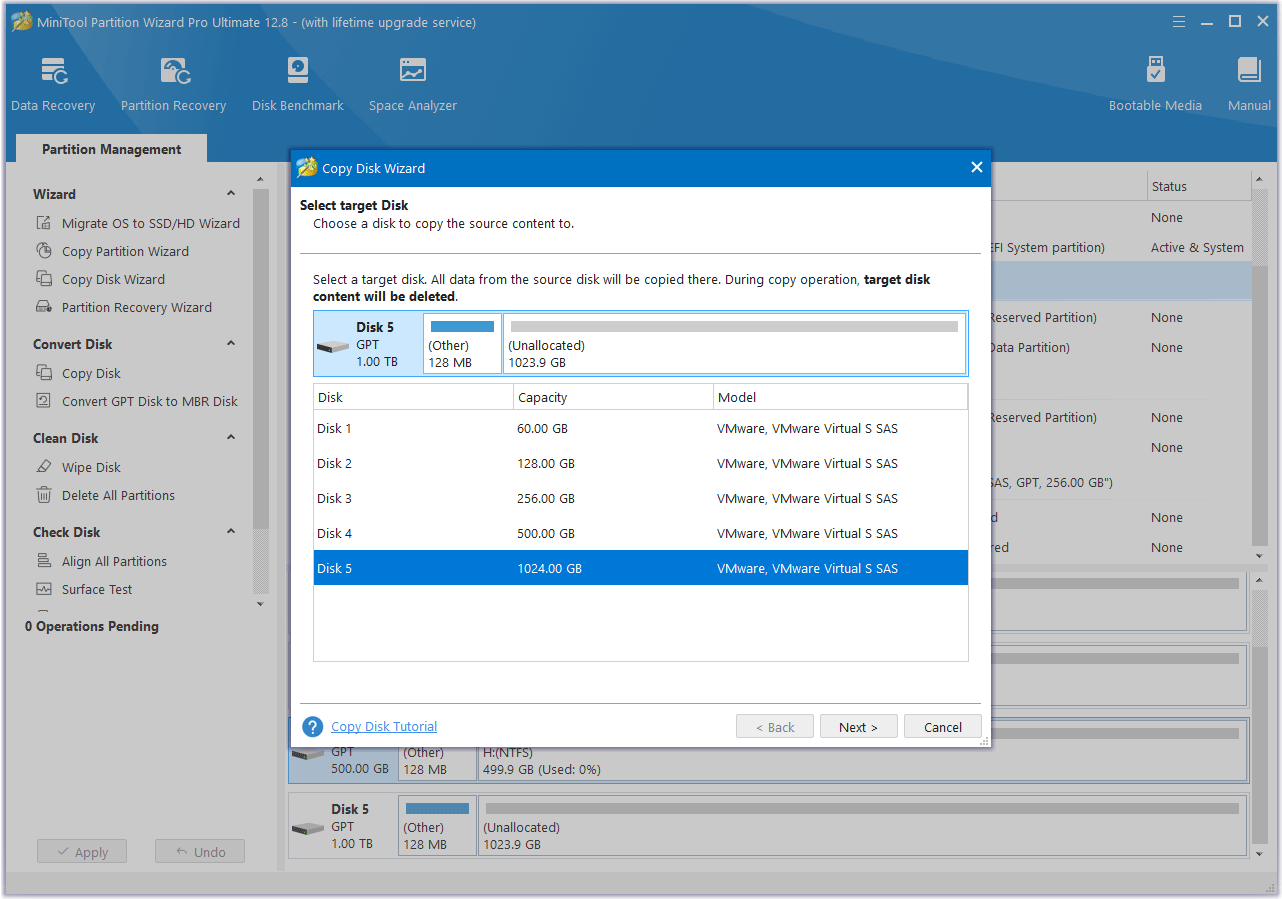
Task: Open Copy Disk Tutorial link
Action: 384,727
